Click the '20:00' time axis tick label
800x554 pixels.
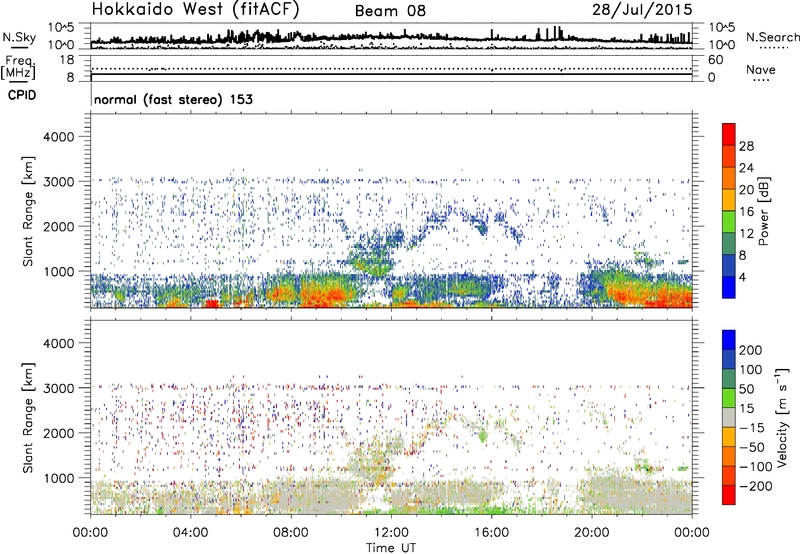pyautogui.click(x=592, y=533)
